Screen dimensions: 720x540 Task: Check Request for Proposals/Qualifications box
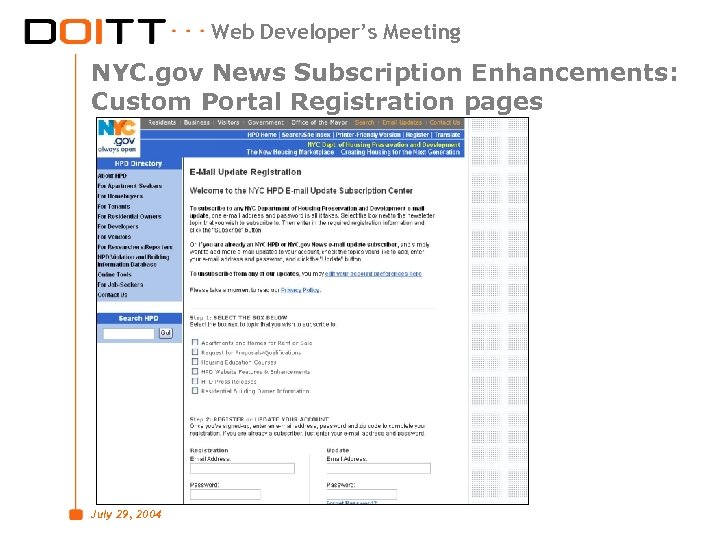pos(195,352)
